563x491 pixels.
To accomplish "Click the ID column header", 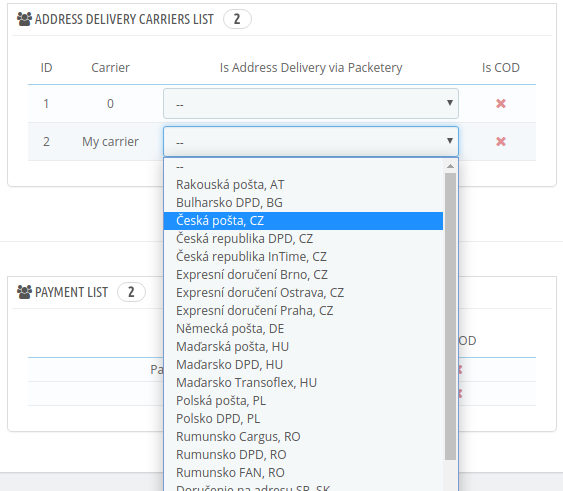I will (46, 68).
